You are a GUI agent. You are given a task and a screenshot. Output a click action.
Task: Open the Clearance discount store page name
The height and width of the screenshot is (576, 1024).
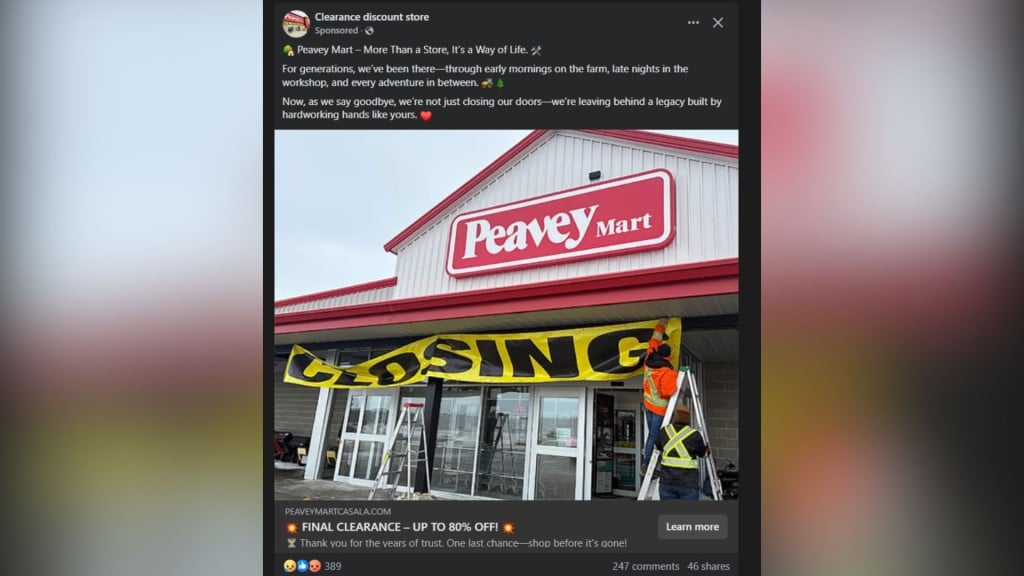click(x=372, y=17)
